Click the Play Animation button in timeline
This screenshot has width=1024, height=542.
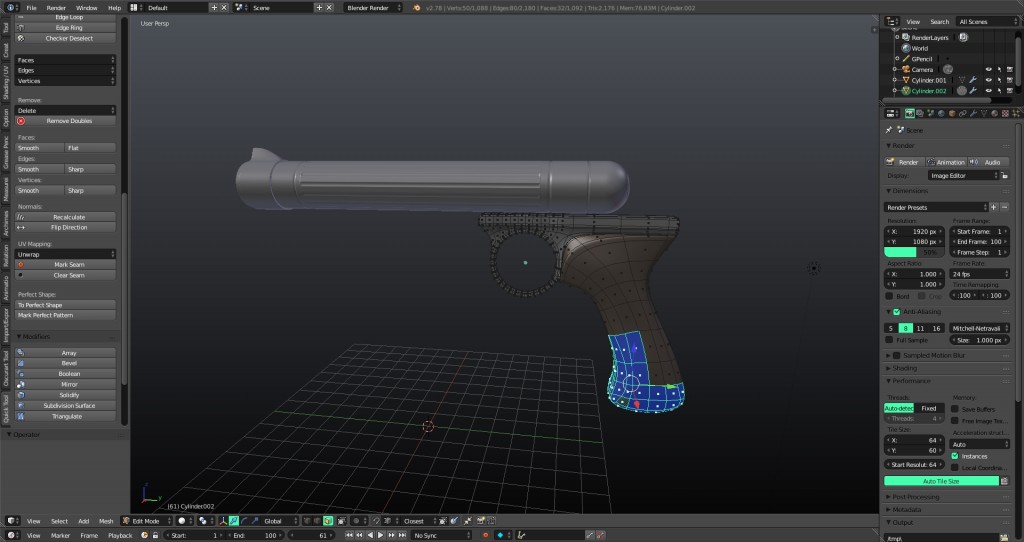click(380, 535)
